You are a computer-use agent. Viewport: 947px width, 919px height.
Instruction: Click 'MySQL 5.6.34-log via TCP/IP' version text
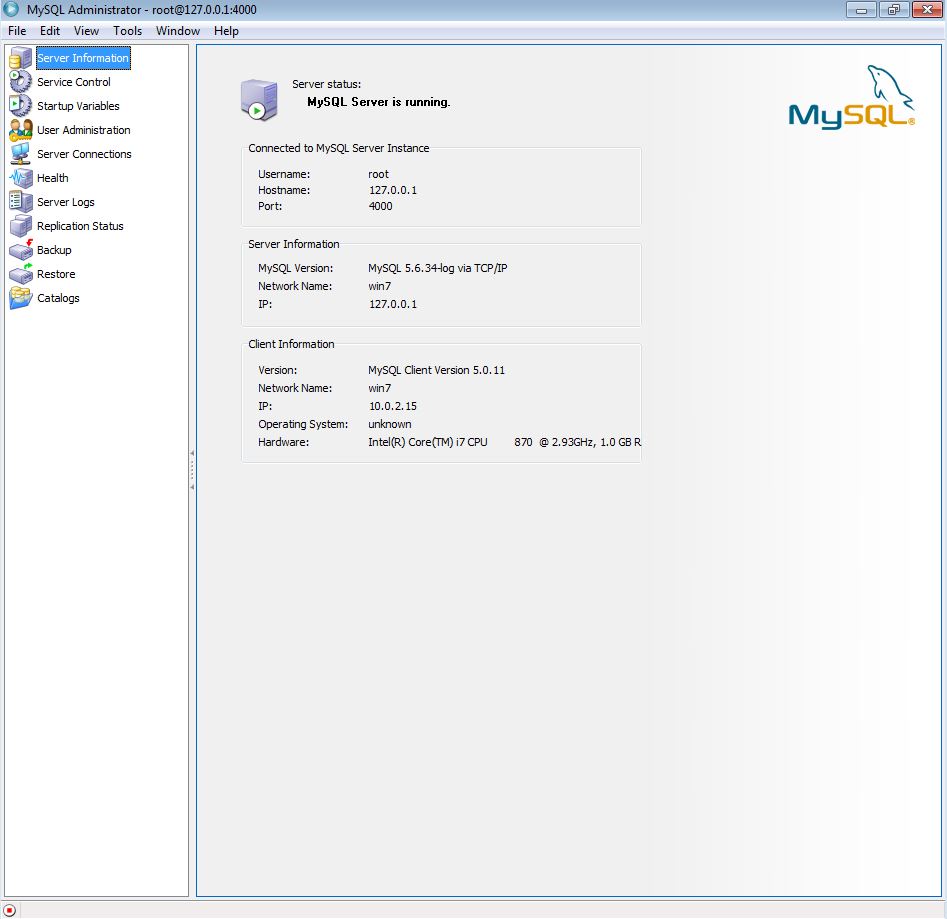coord(438,268)
